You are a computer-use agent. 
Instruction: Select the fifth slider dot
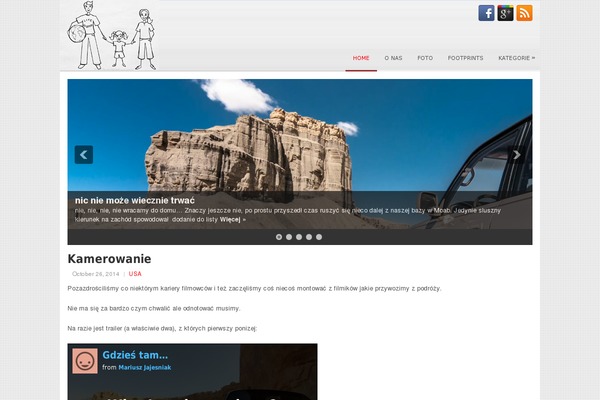(319, 237)
